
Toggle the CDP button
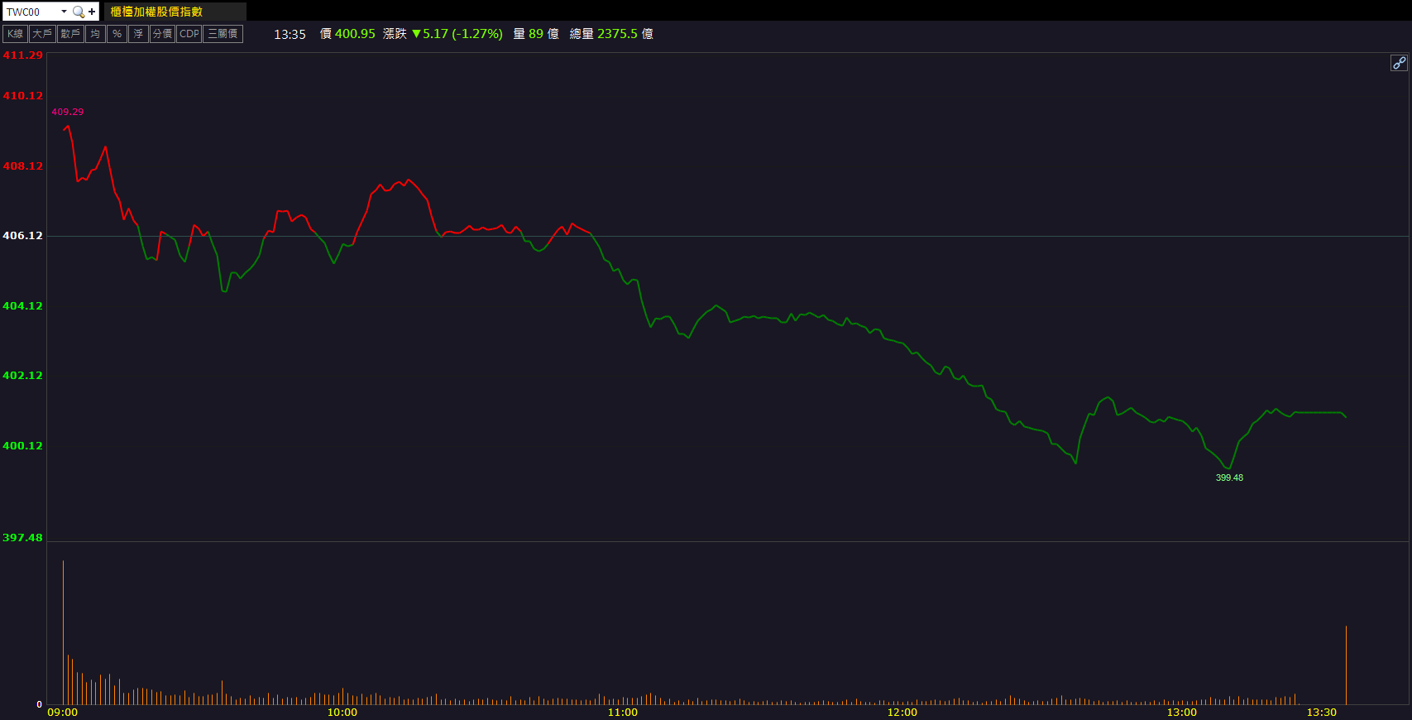[x=189, y=34]
